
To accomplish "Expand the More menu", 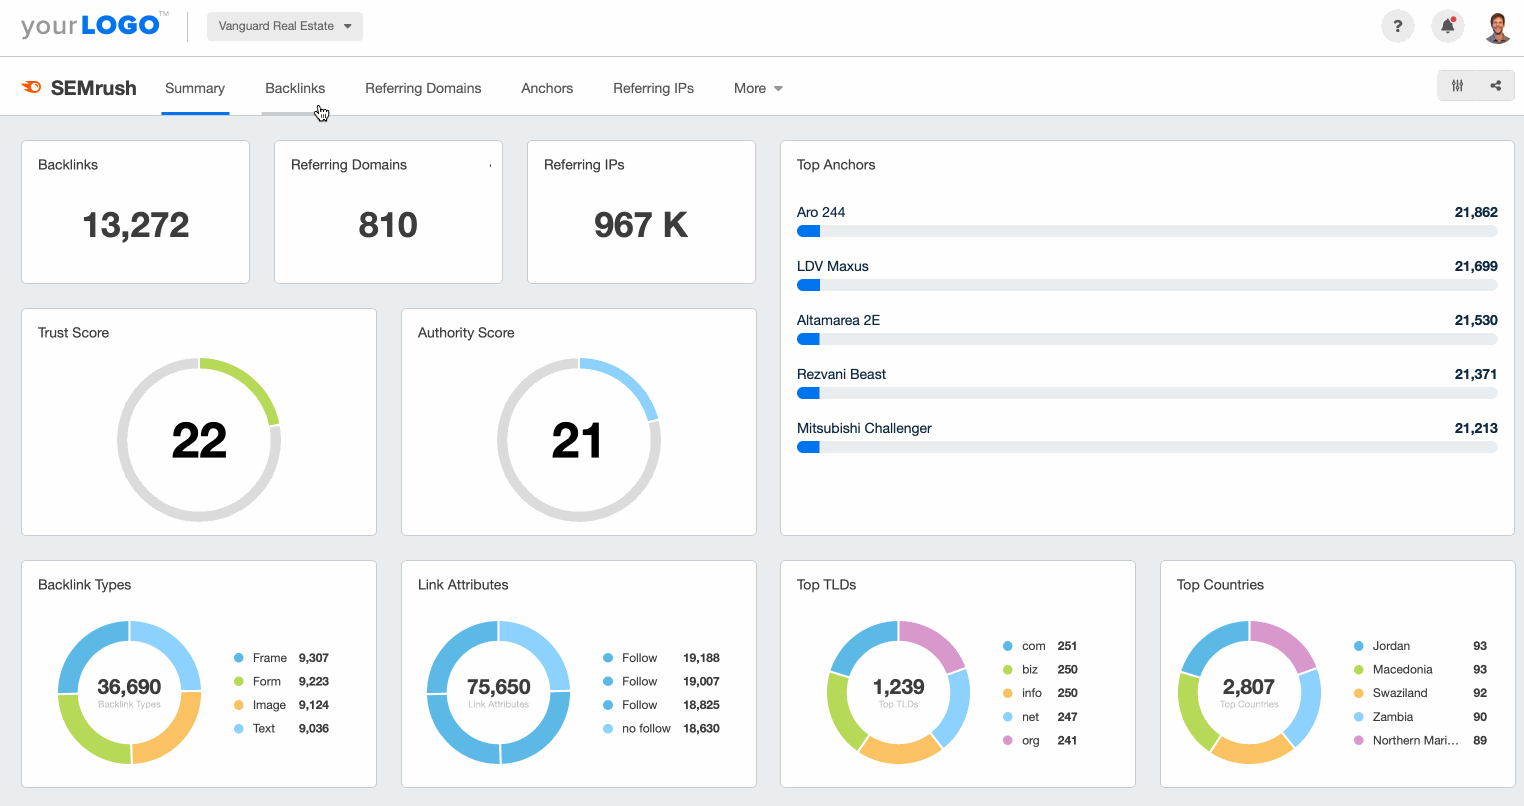I will [758, 88].
